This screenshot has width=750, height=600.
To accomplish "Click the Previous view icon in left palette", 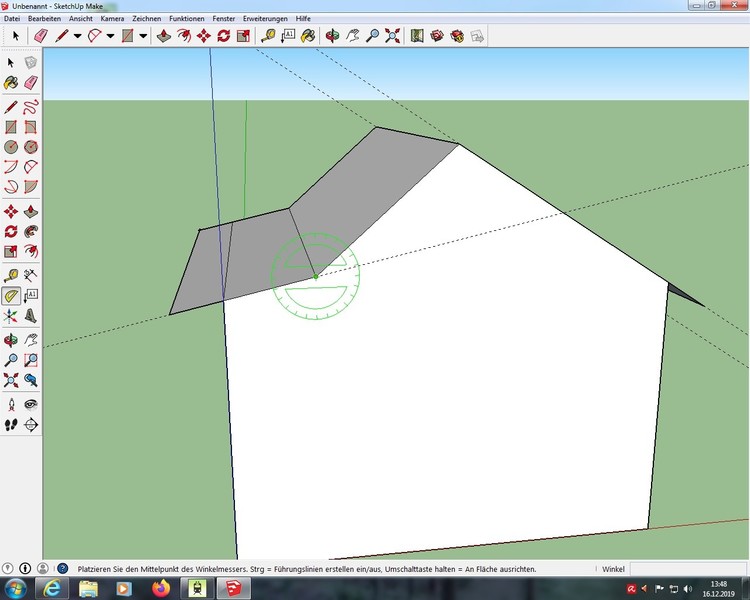I will 31,380.
